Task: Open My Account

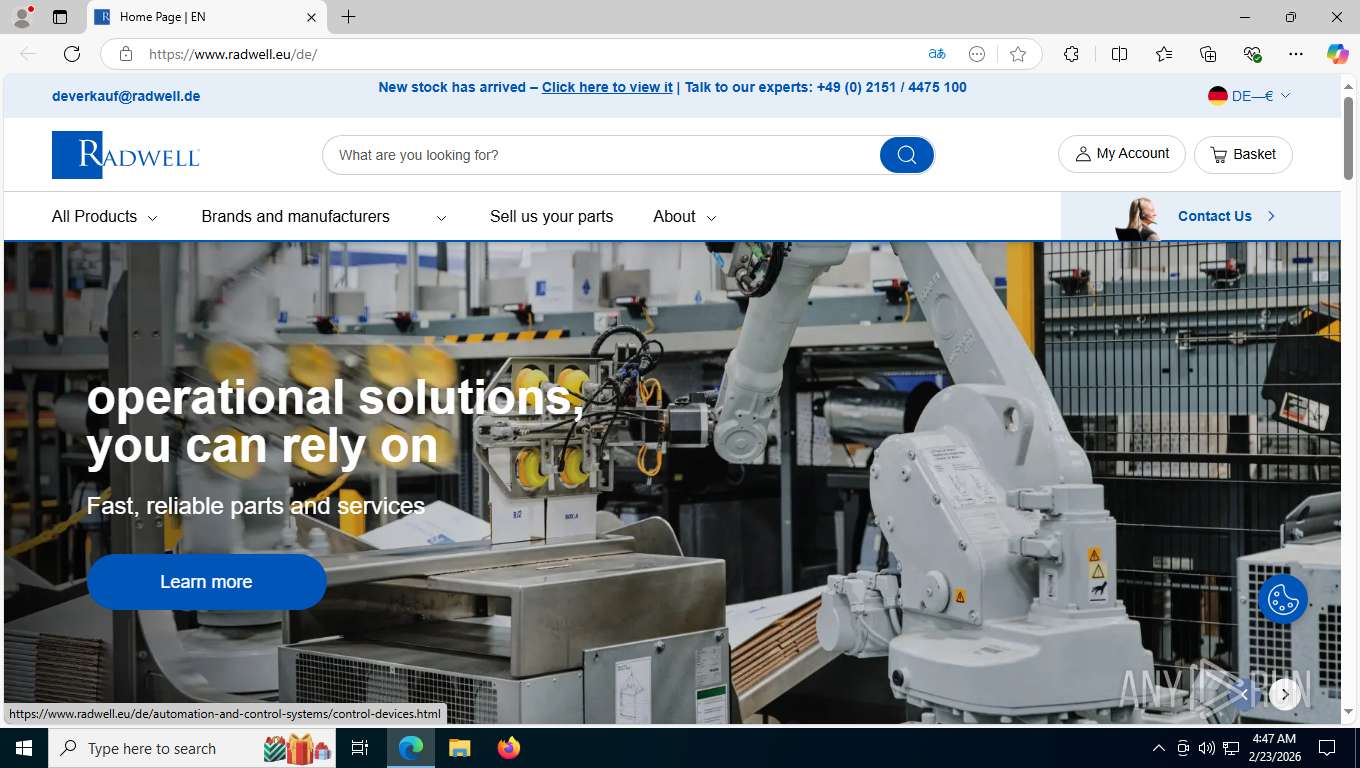Action: 1122,154
